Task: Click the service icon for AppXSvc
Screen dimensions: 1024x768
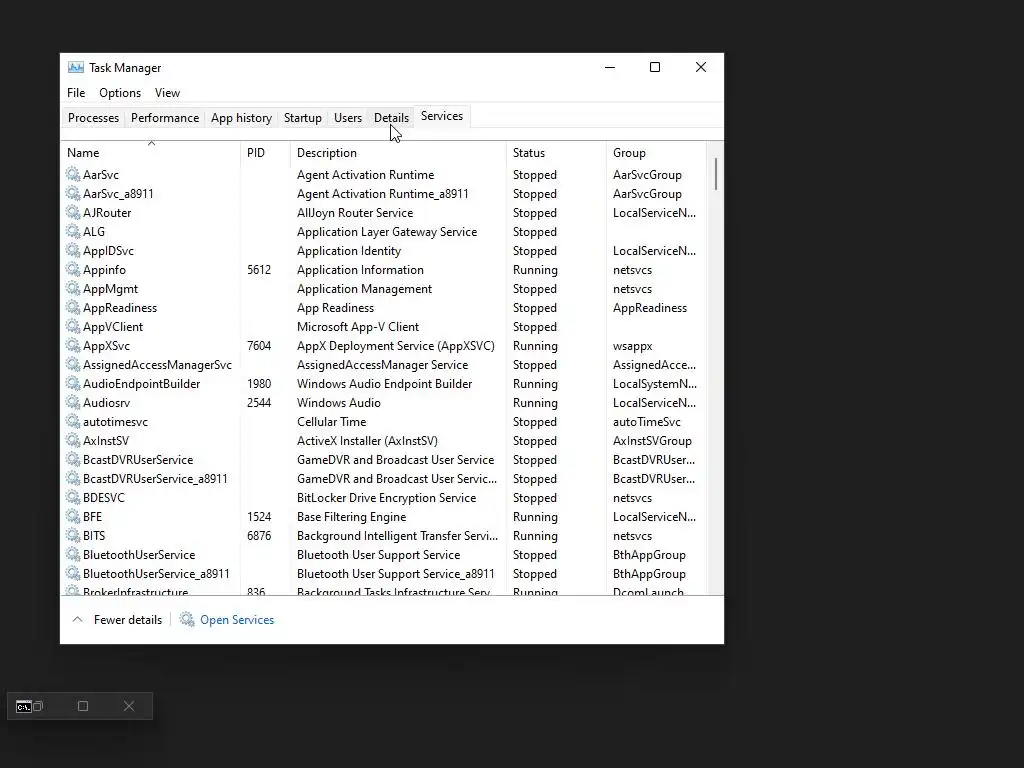Action: point(72,345)
